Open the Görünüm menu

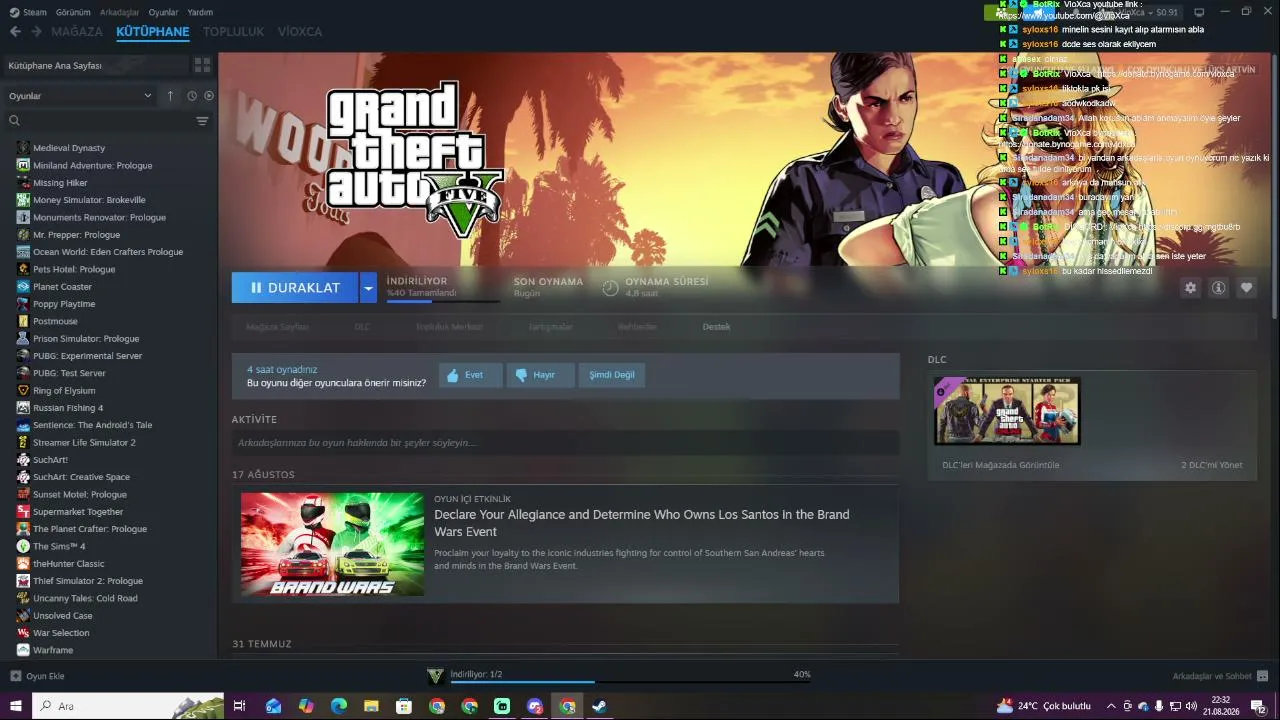click(x=74, y=12)
